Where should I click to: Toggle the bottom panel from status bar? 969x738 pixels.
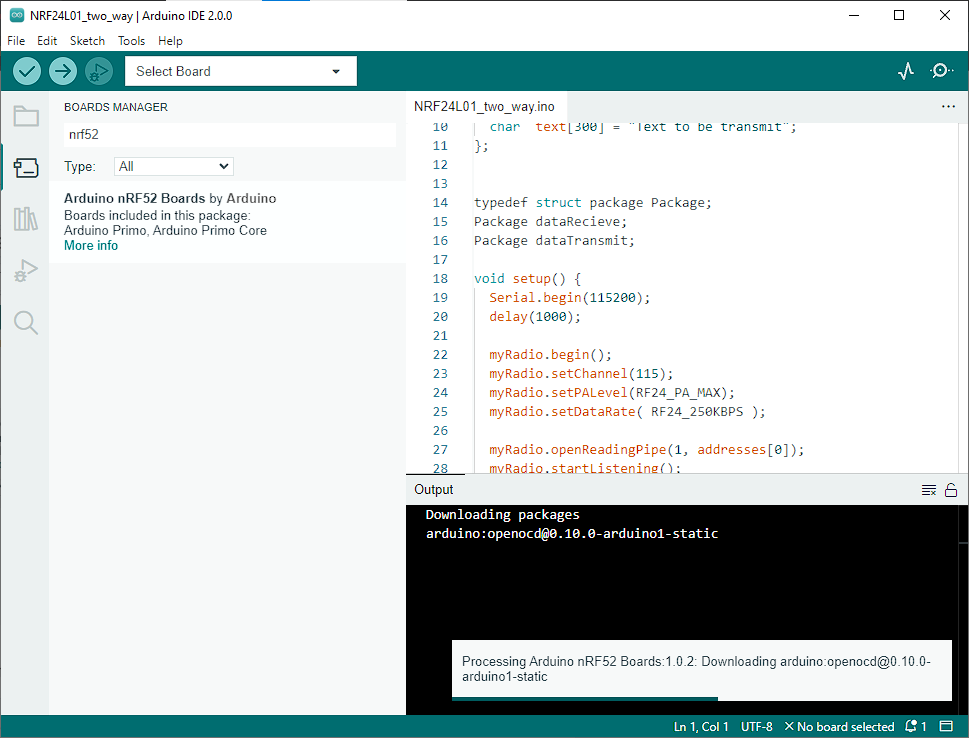(946, 726)
